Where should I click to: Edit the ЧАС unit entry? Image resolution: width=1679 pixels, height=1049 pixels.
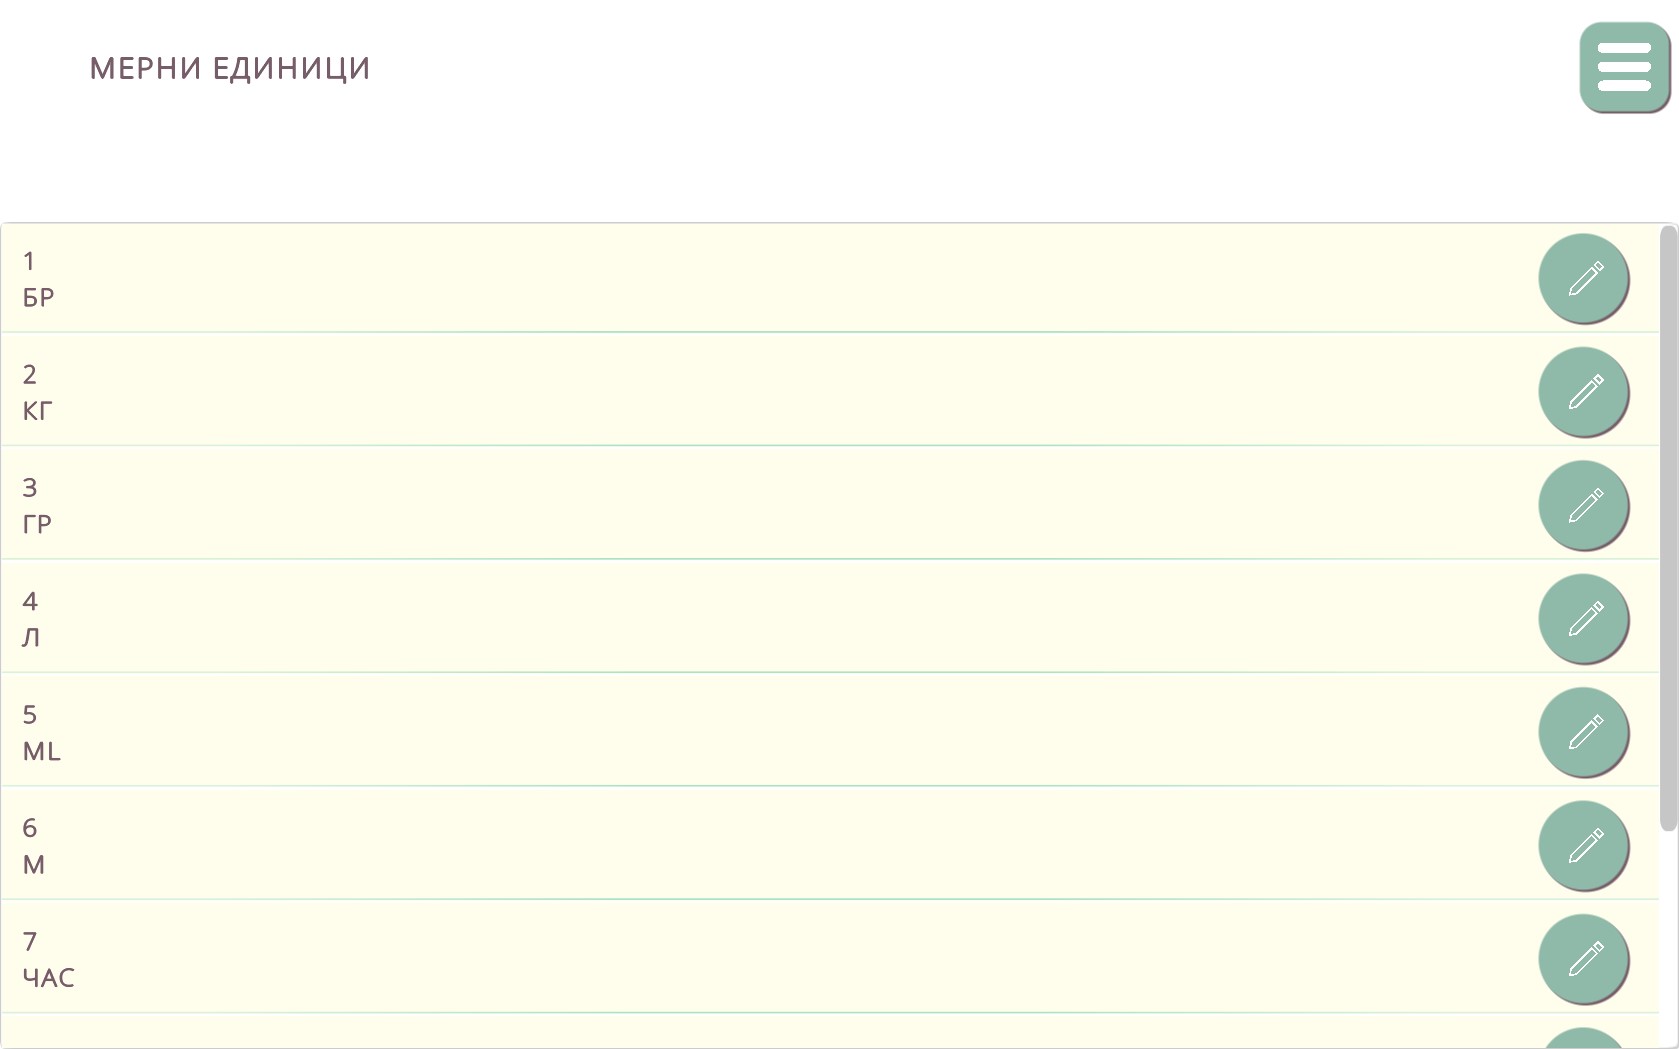pyautogui.click(x=1583, y=958)
